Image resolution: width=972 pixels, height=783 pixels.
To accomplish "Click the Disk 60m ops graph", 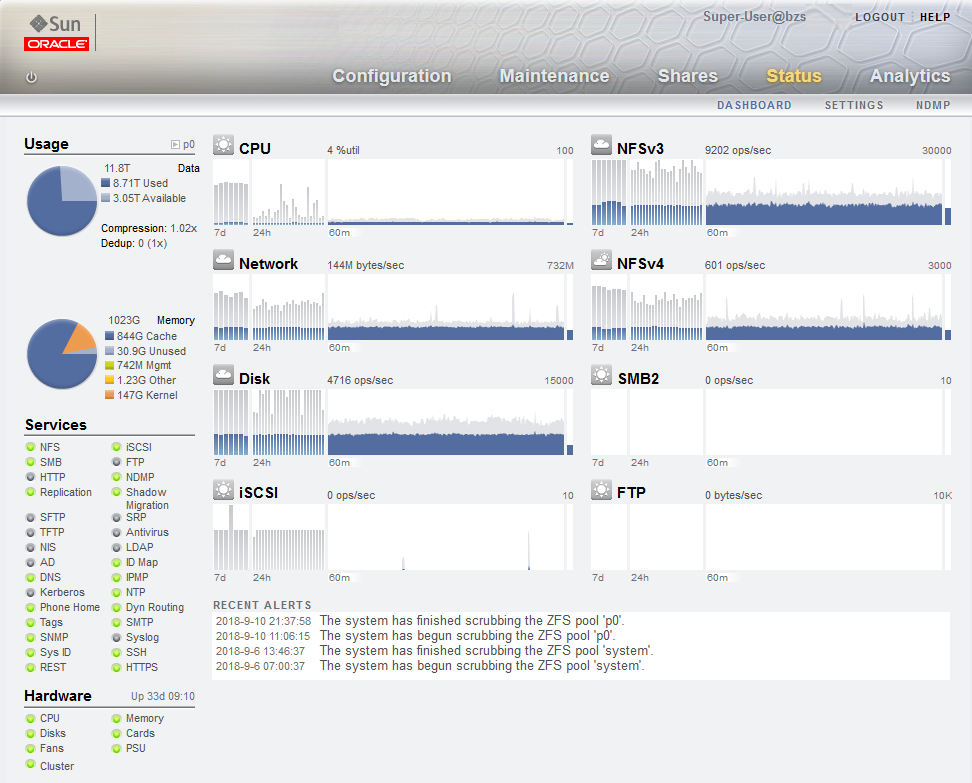I will coord(446,422).
